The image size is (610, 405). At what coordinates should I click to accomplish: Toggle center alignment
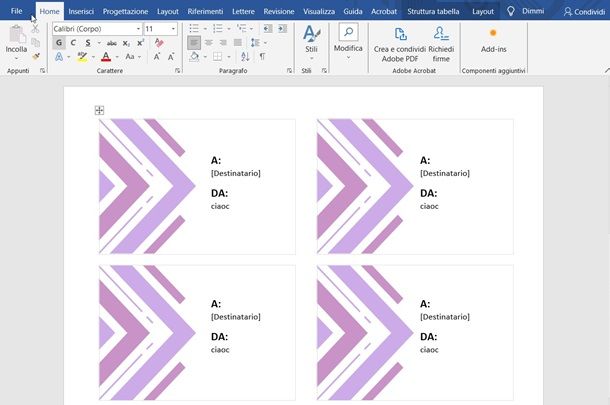click(209, 43)
